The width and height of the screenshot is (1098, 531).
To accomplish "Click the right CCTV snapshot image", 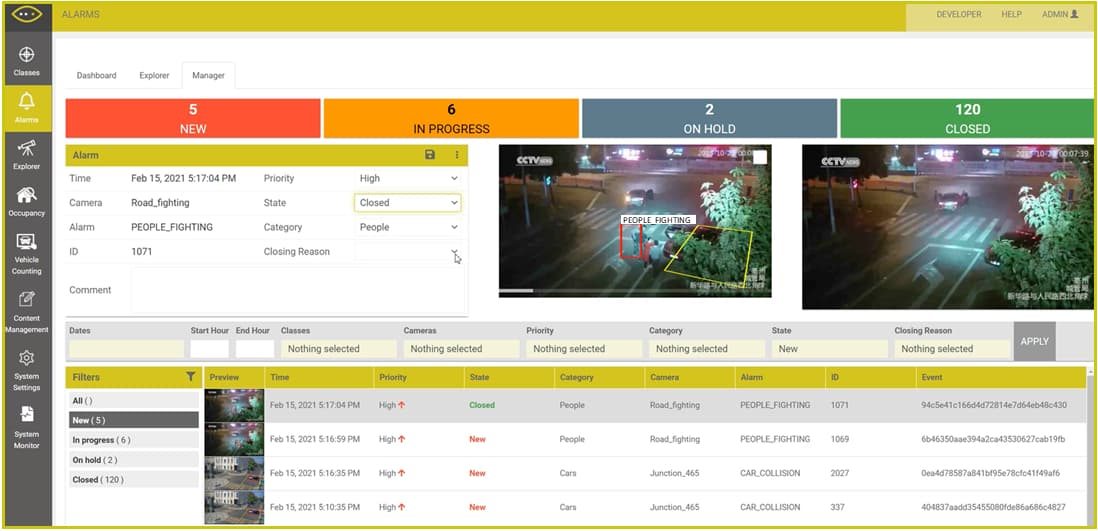I will [947, 227].
